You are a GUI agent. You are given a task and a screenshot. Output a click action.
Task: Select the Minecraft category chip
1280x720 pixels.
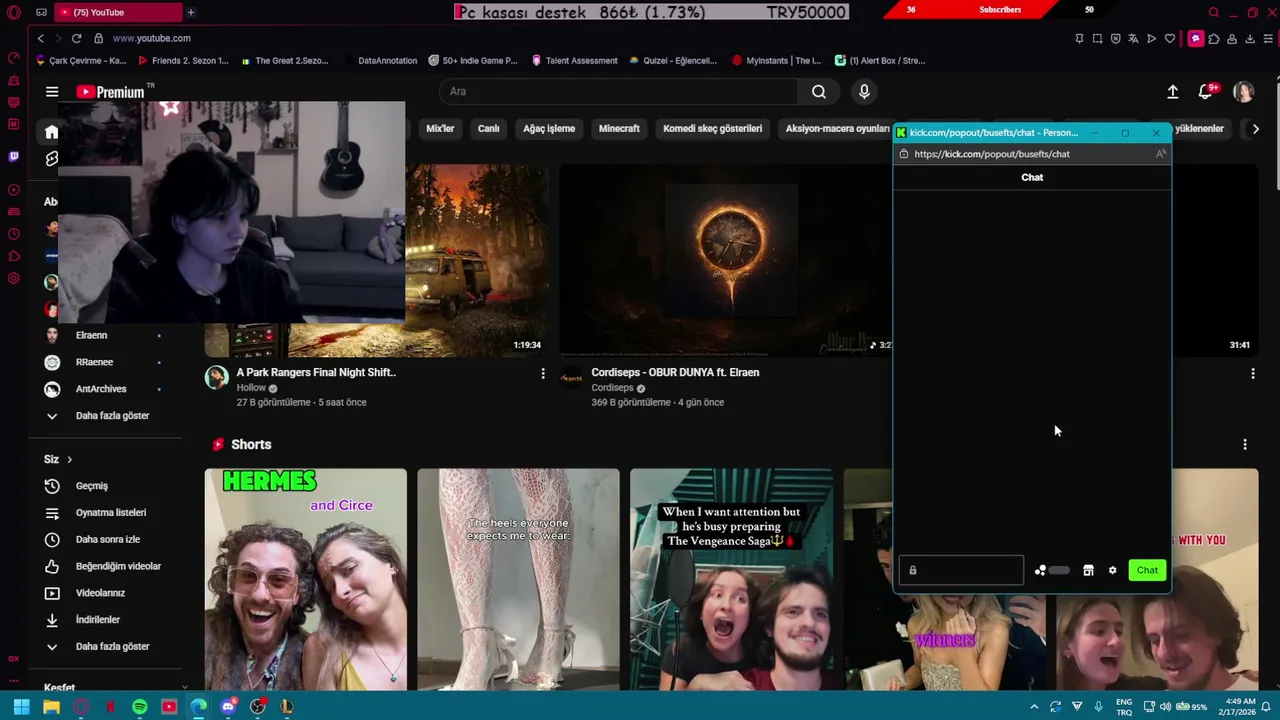(x=619, y=129)
